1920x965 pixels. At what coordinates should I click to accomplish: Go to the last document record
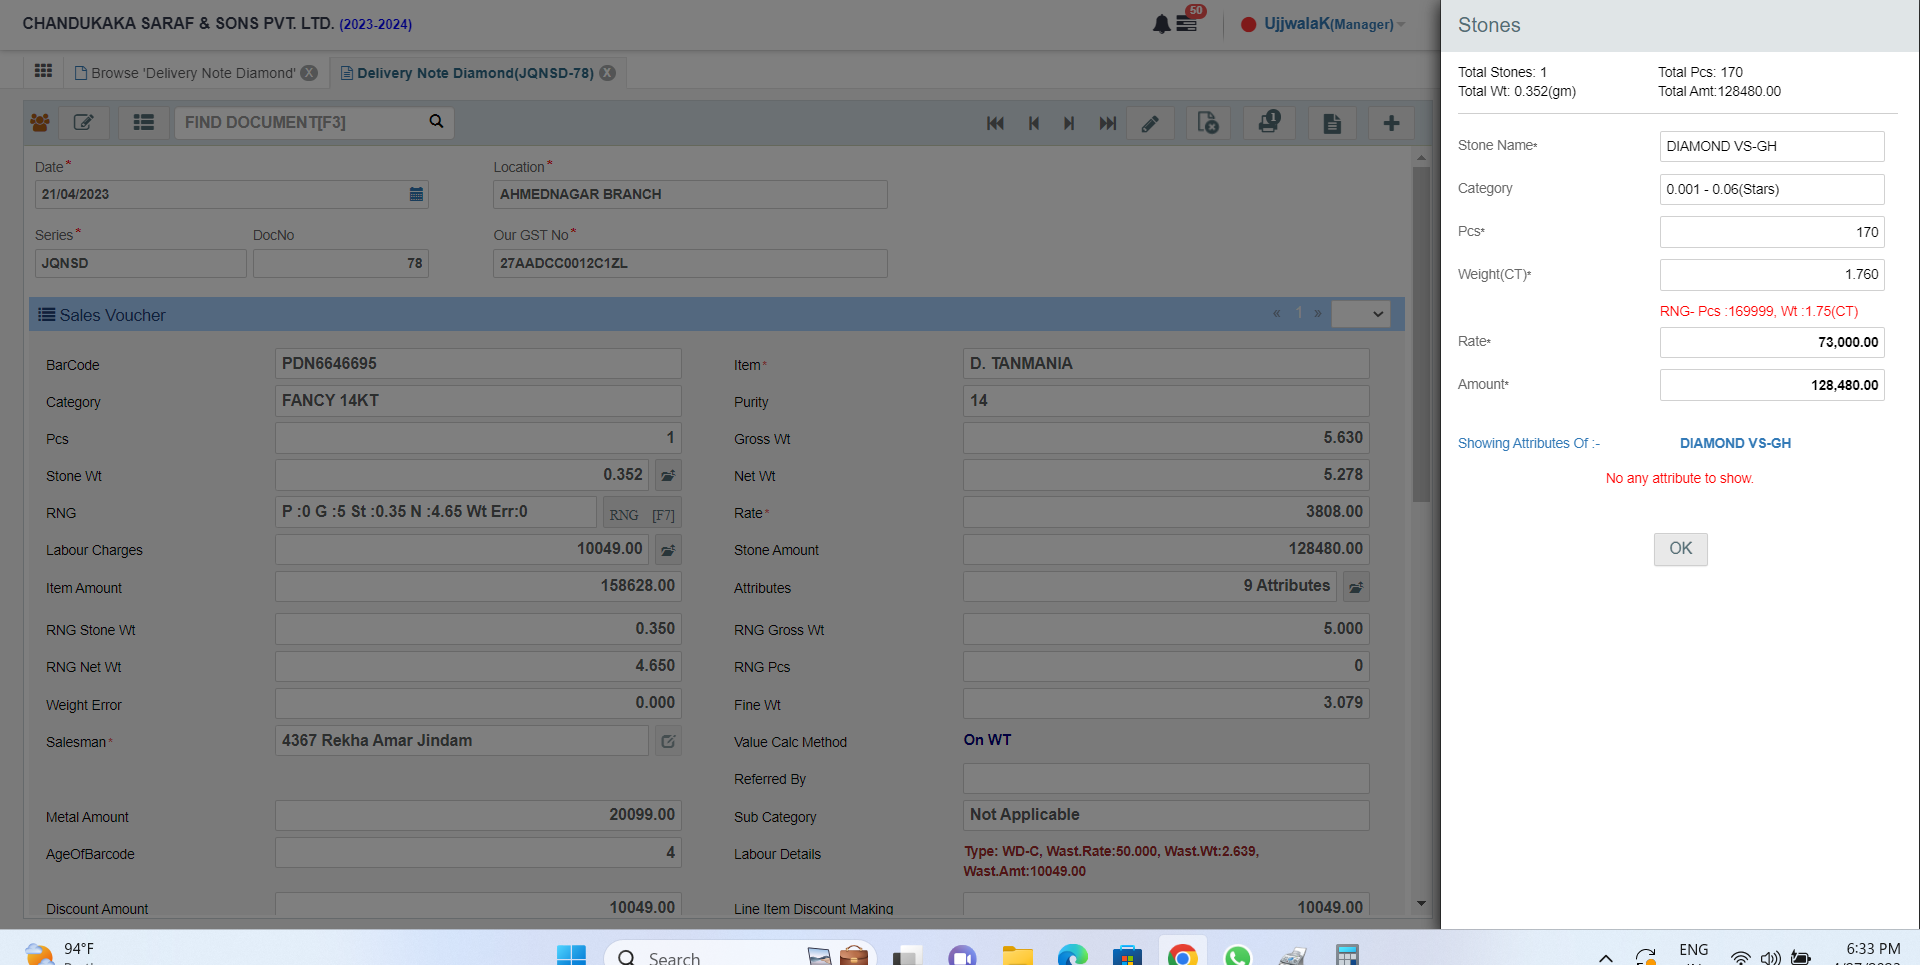click(1108, 123)
